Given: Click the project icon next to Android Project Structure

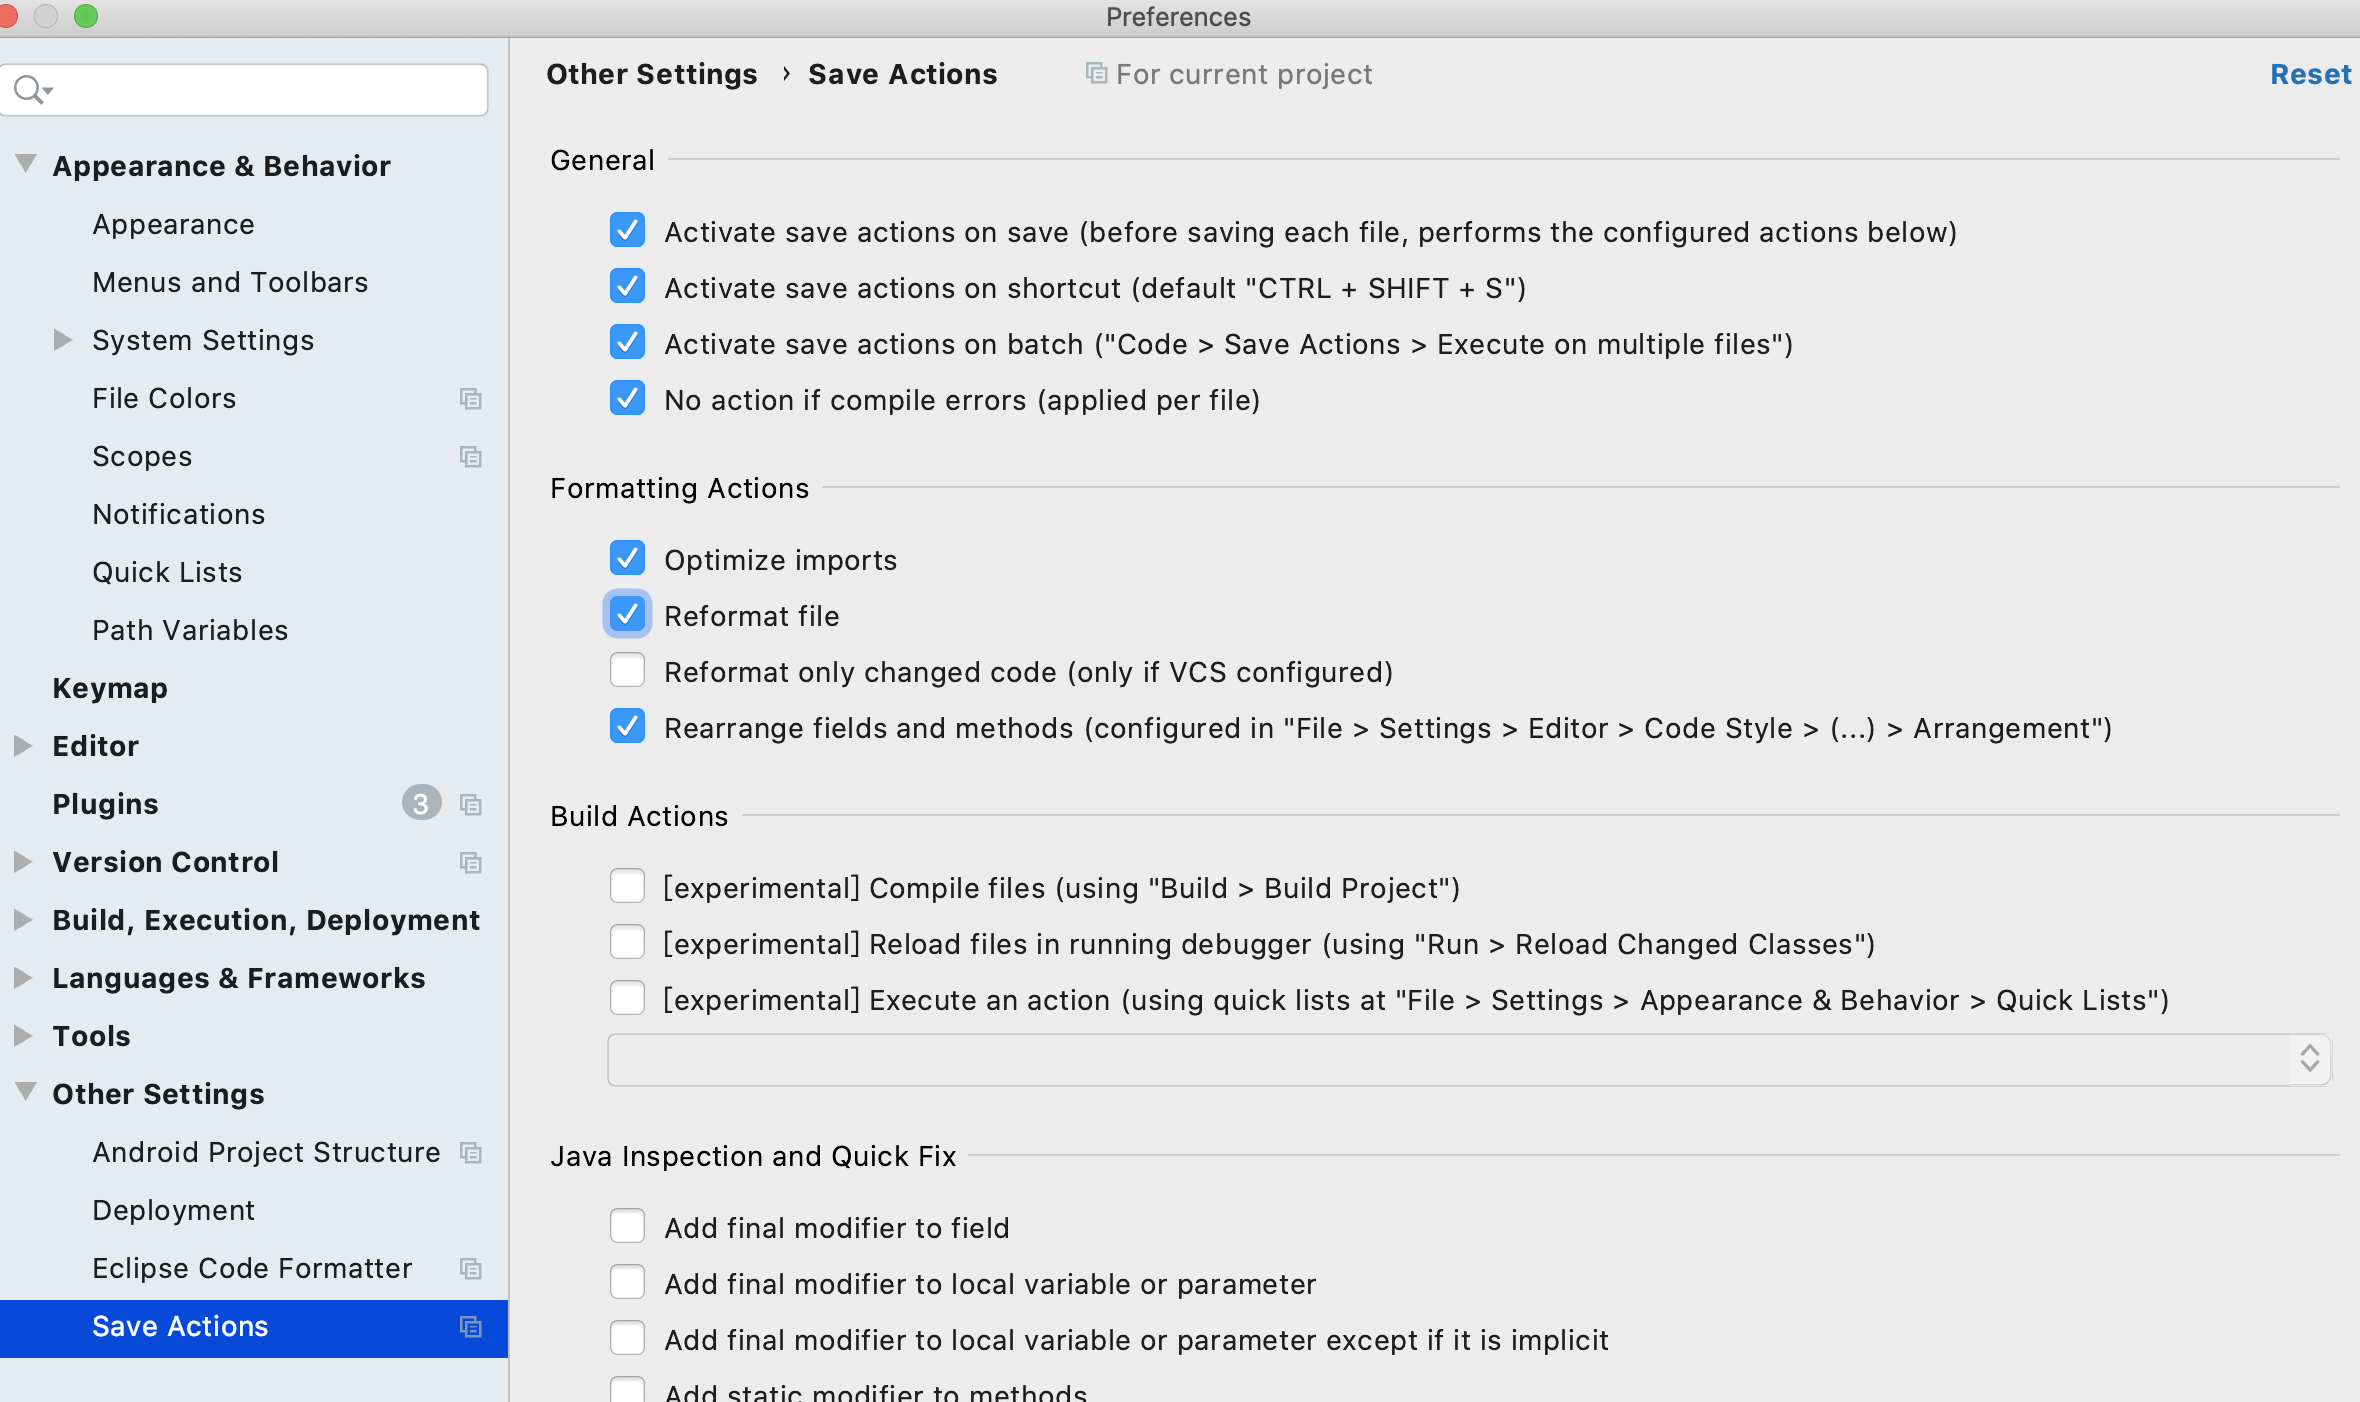Looking at the screenshot, I should (x=470, y=1153).
